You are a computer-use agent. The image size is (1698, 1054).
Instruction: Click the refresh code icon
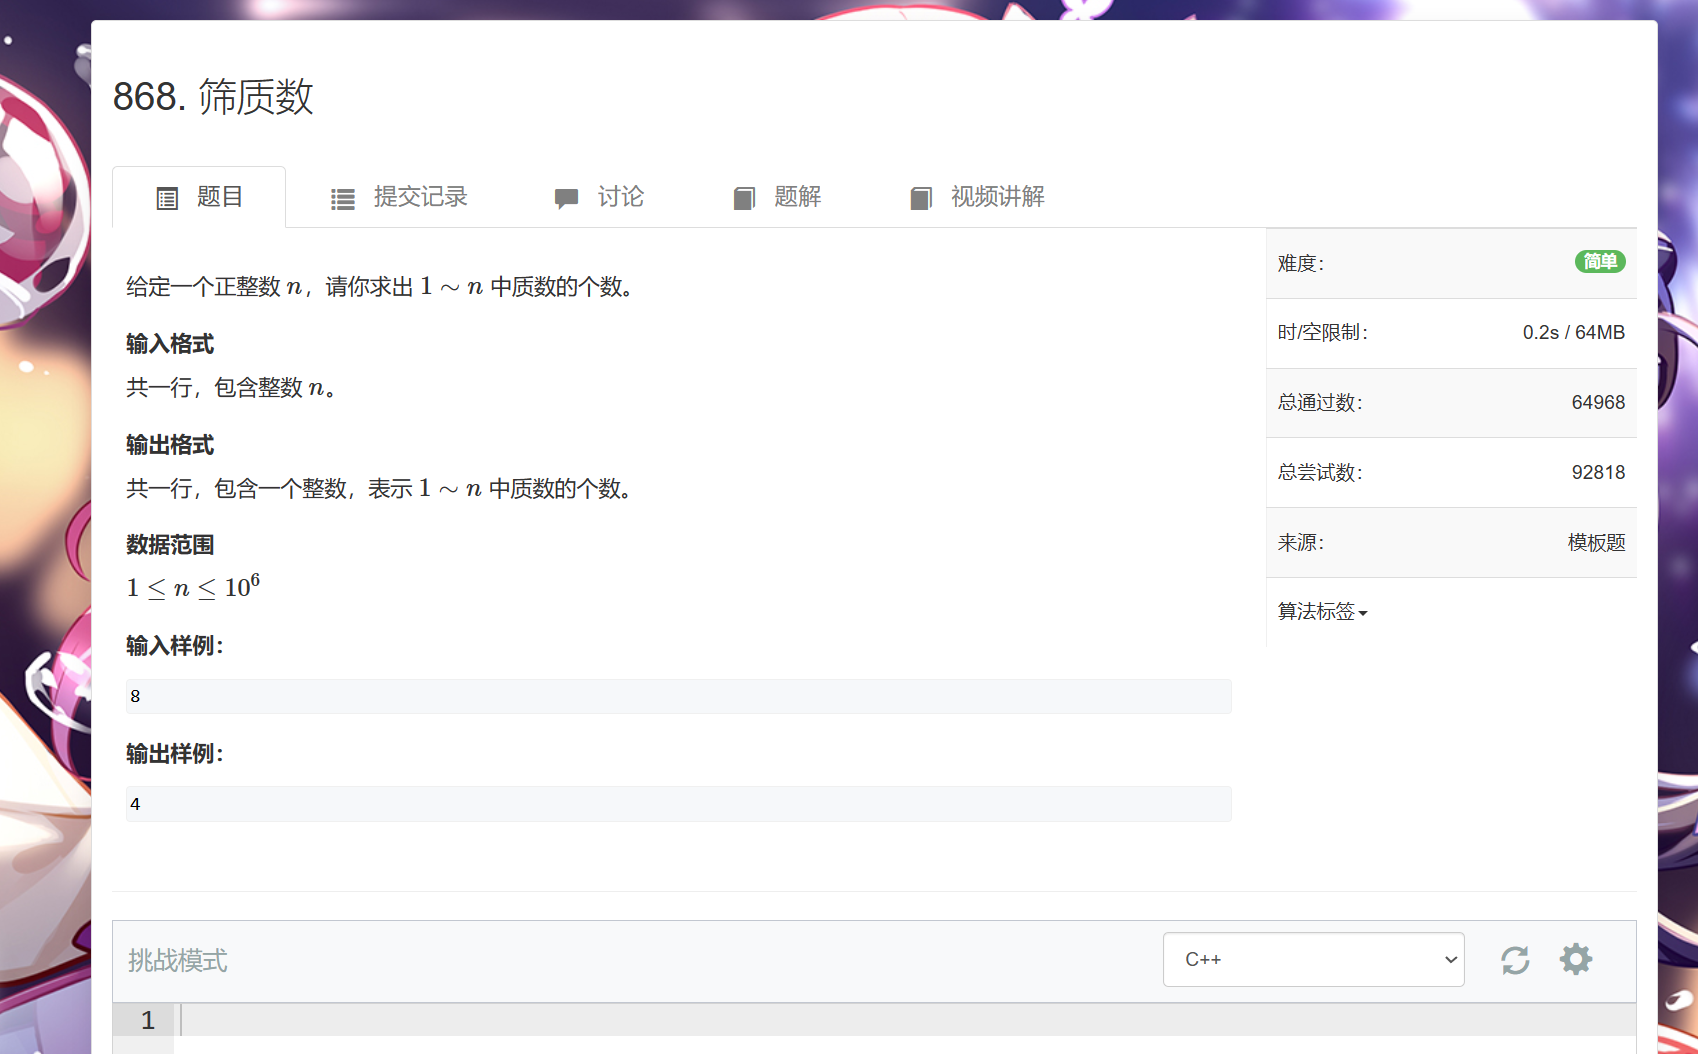1515,960
